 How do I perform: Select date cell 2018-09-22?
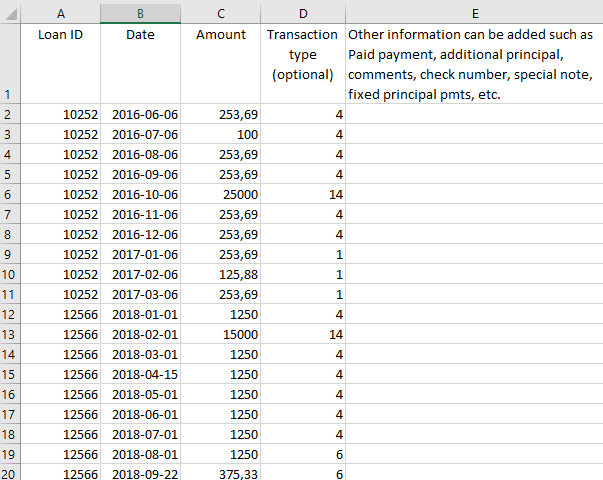click(x=140, y=473)
